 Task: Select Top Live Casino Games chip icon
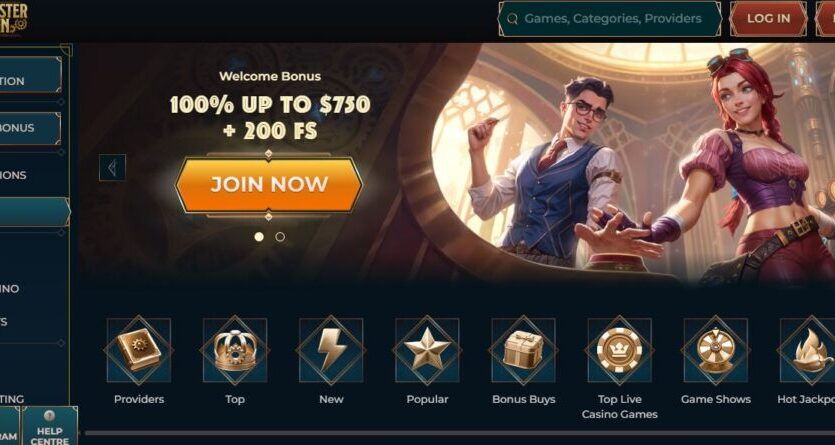pyautogui.click(x=619, y=350)
